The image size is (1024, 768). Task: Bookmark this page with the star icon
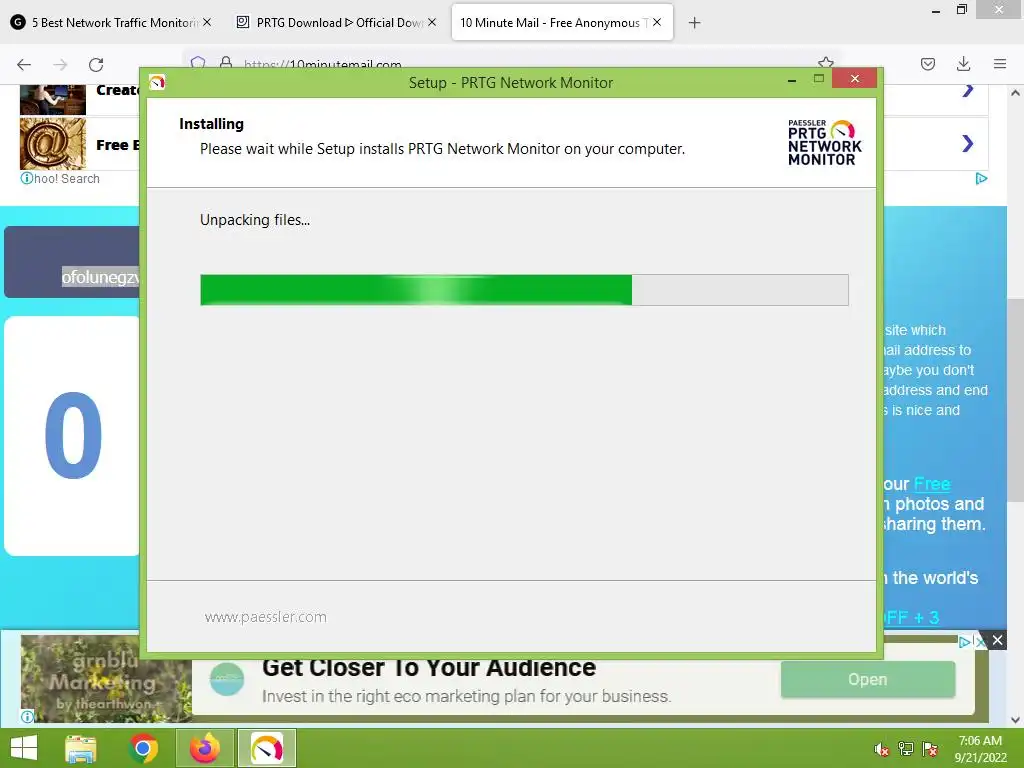click(825, 63)
